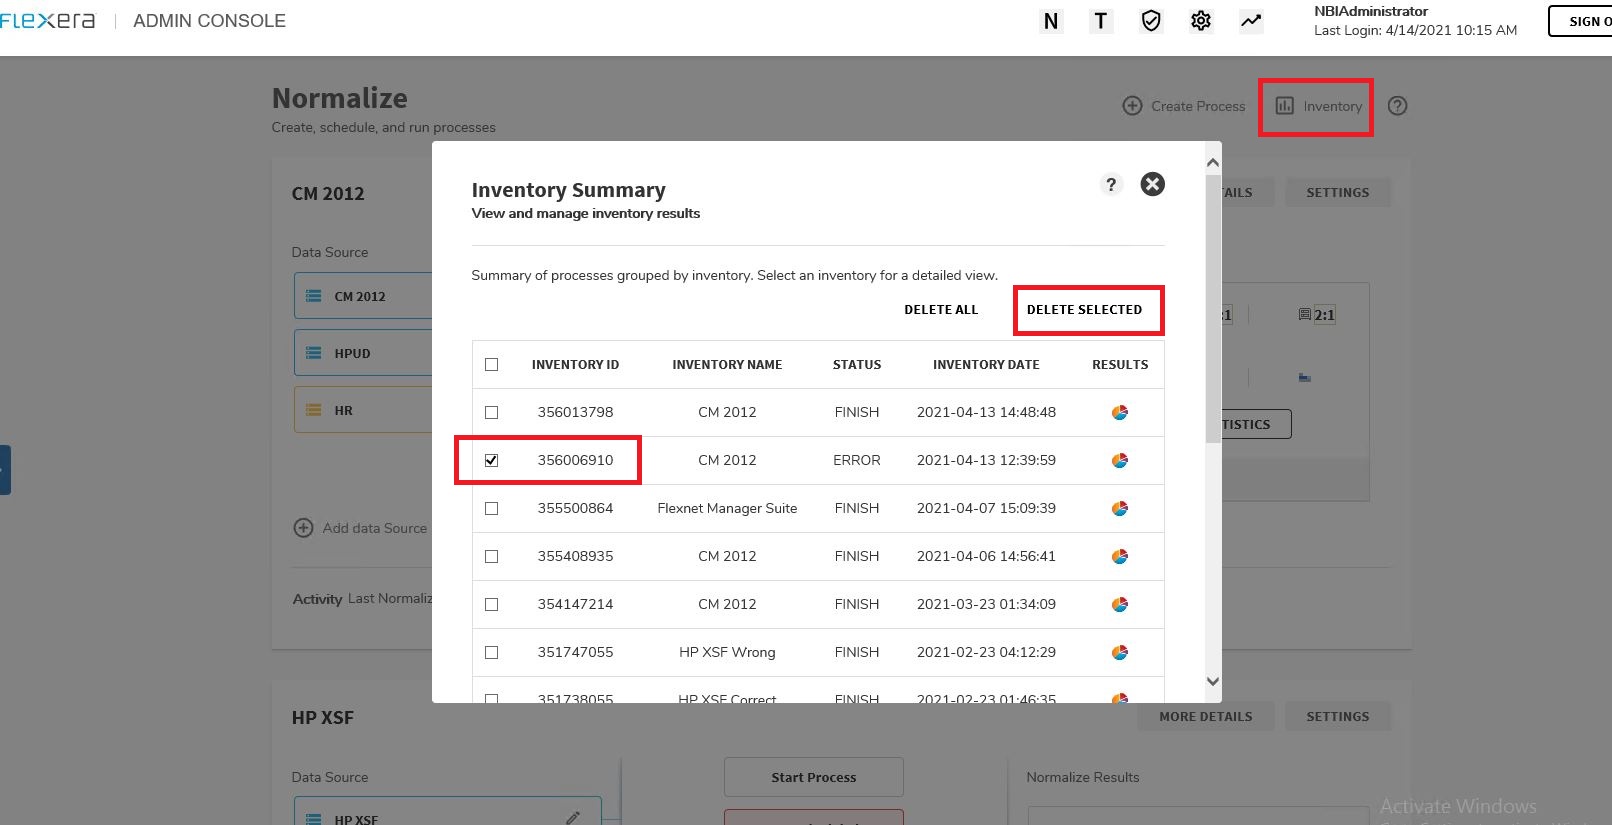Close the Inventory Summary dialog
This screenshot has width=1612, height=825.
[x=1153, y=184]
